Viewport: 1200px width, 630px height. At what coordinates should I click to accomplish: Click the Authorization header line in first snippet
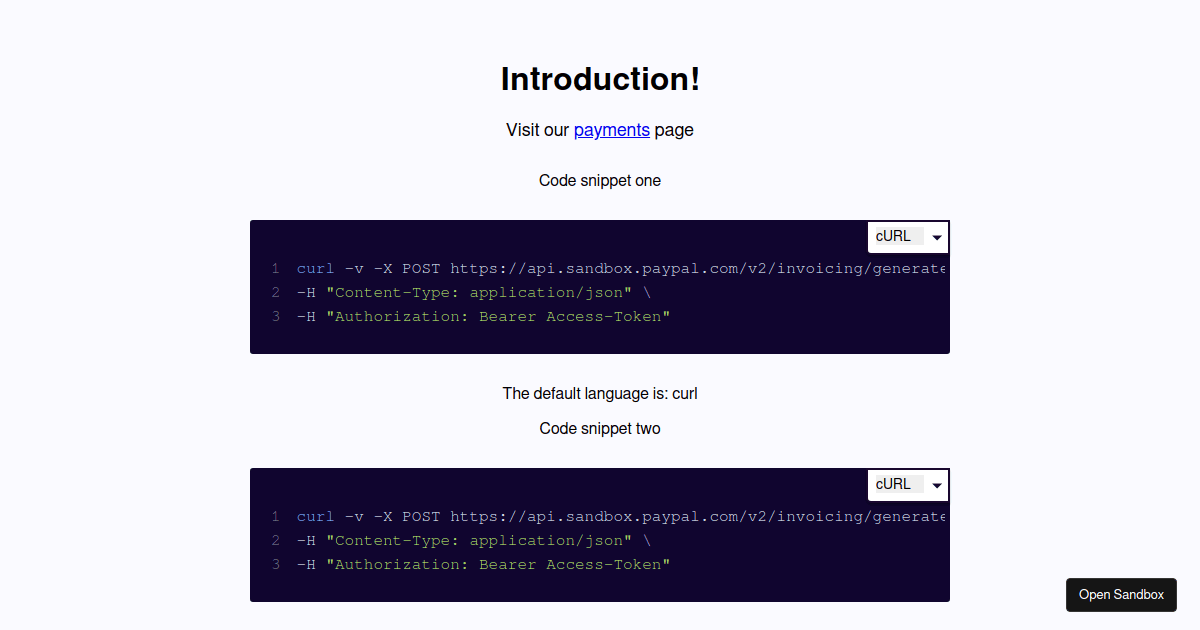(480, 316)
